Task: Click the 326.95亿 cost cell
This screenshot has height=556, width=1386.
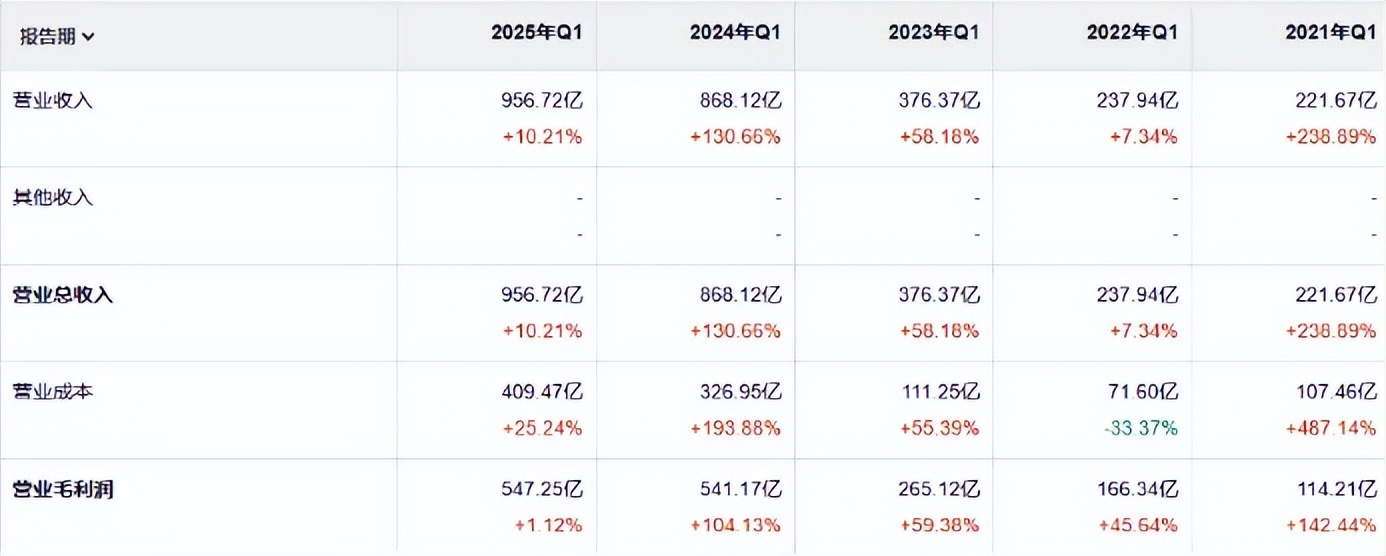Action: tap(741, 392)
